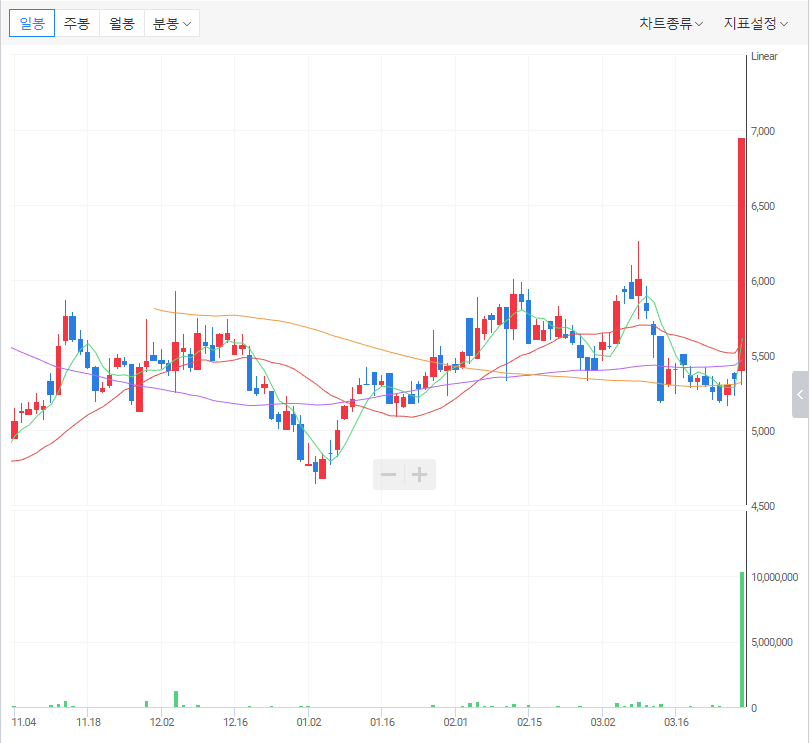Click the 03.16 date label

(x=676, y=722)
